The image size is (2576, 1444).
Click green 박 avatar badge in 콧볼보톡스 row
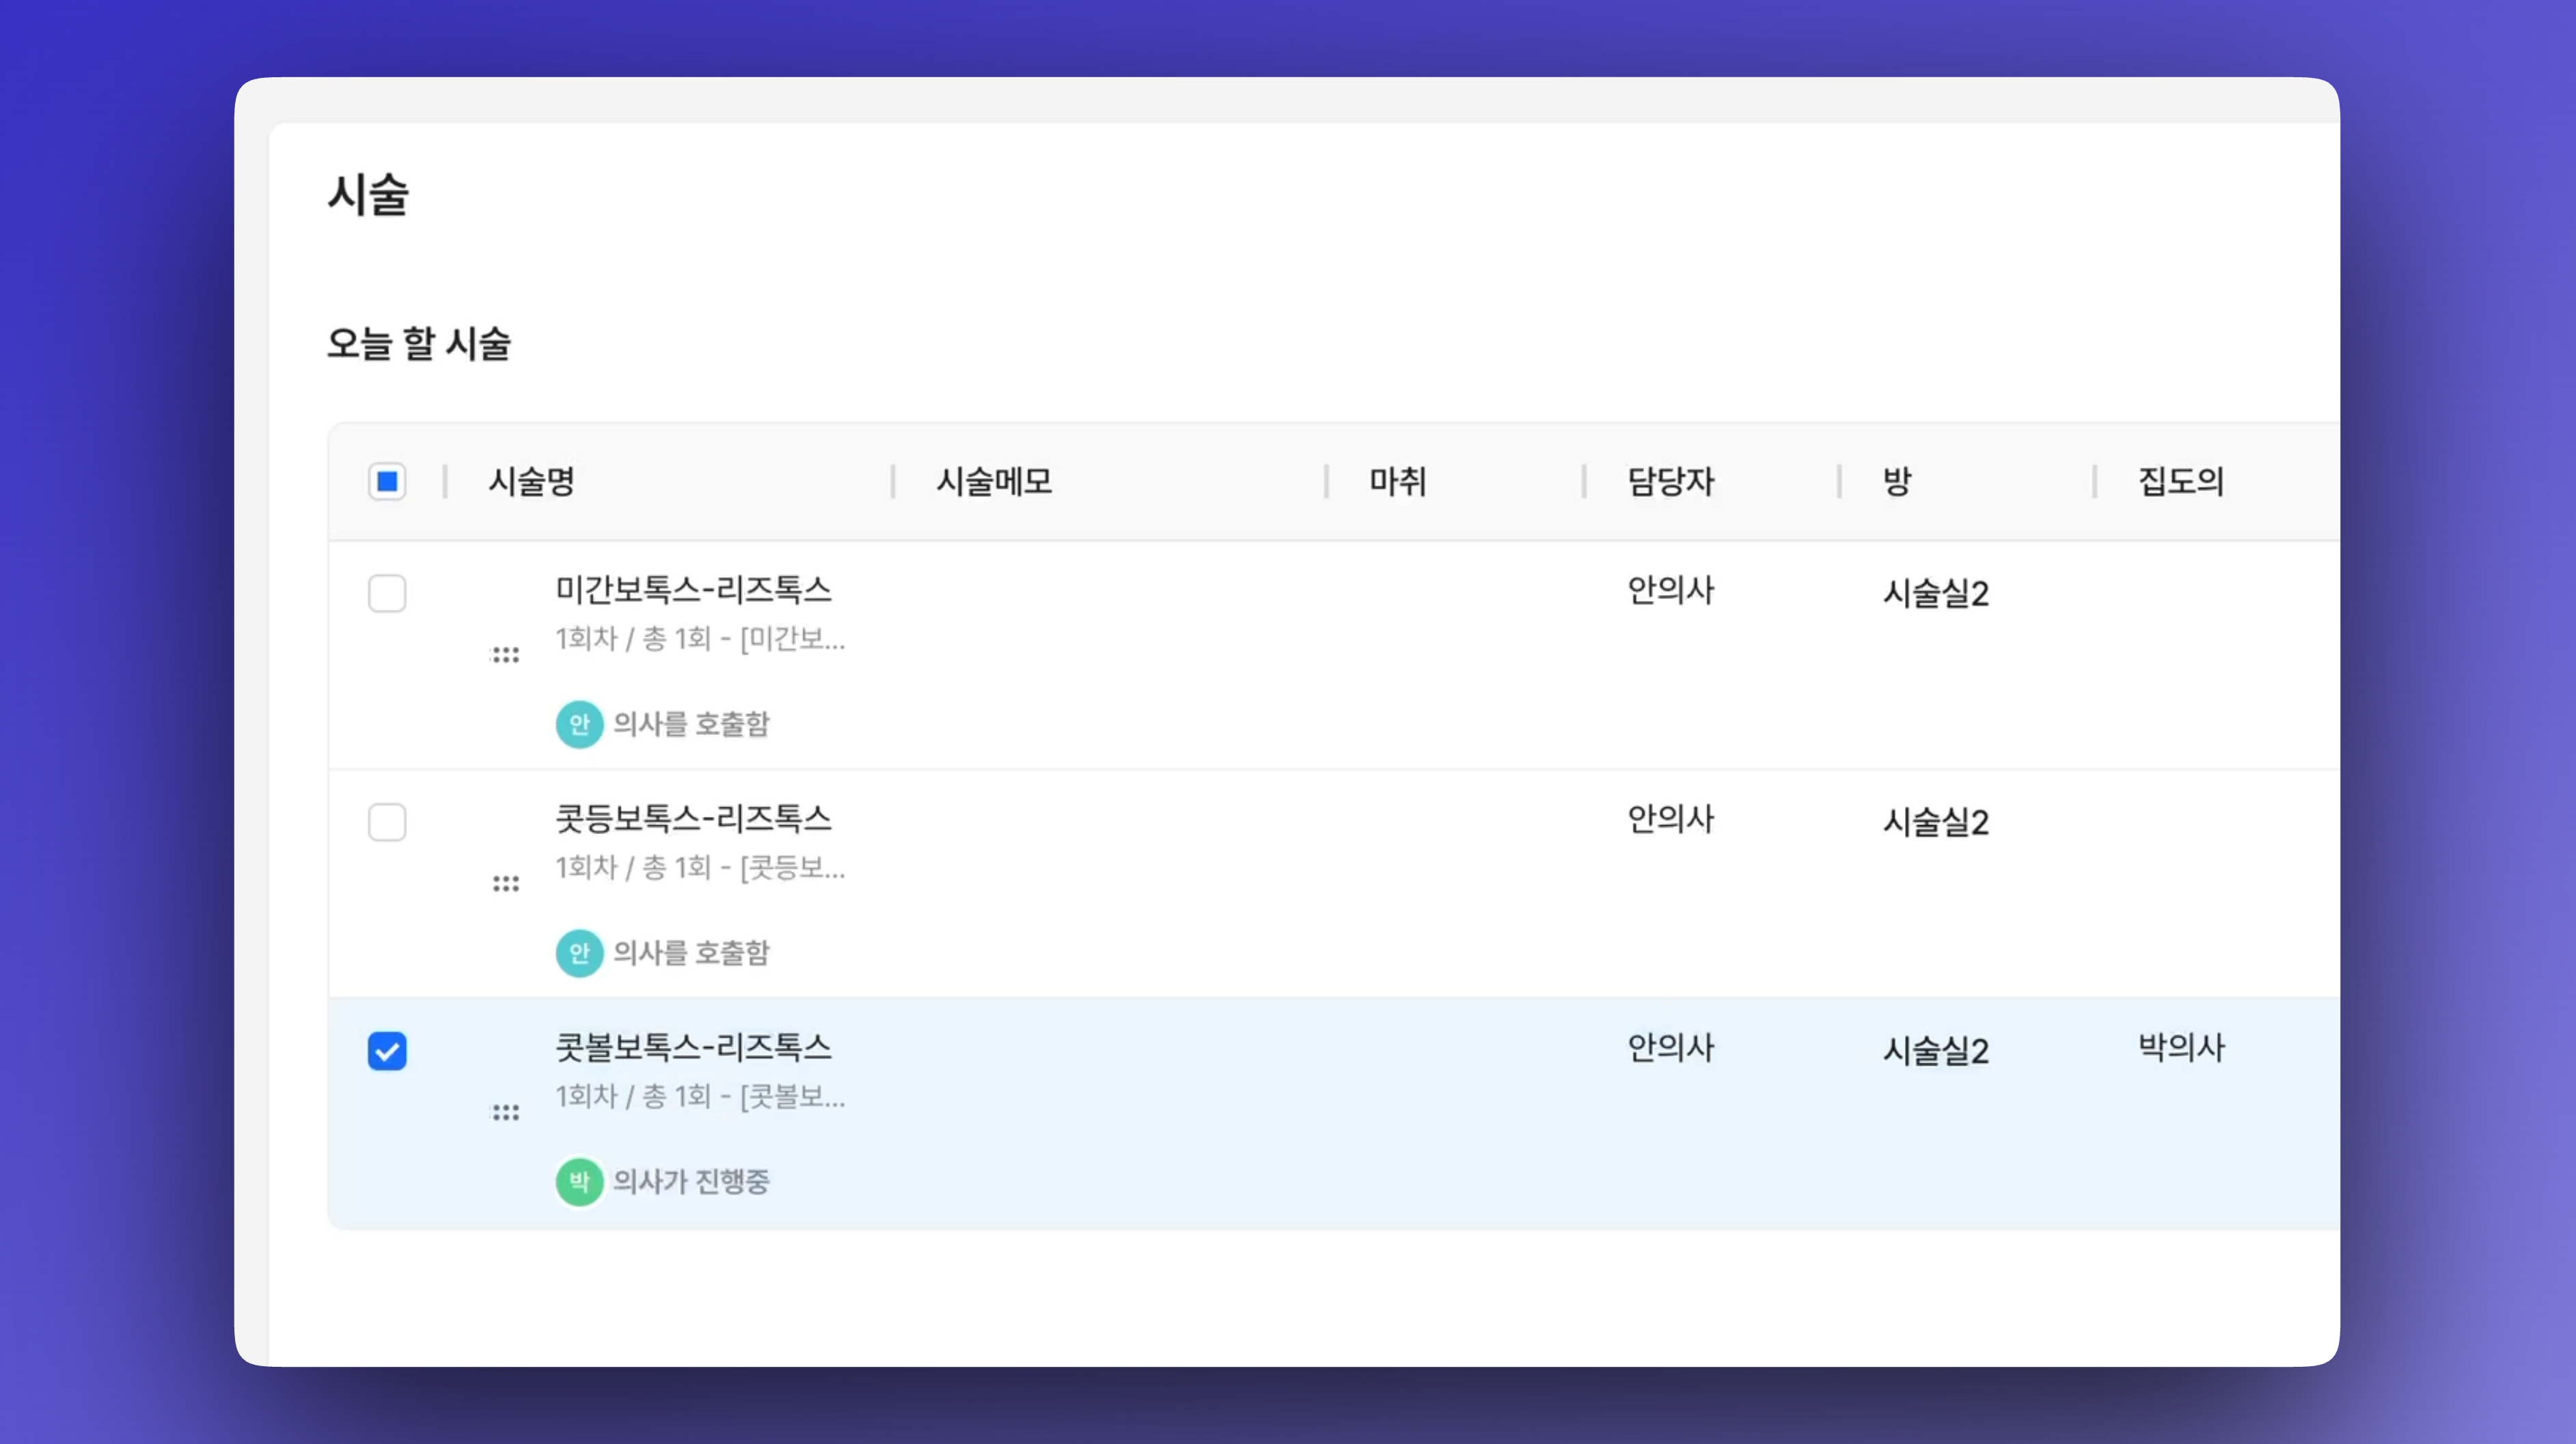pos(579,1182)
